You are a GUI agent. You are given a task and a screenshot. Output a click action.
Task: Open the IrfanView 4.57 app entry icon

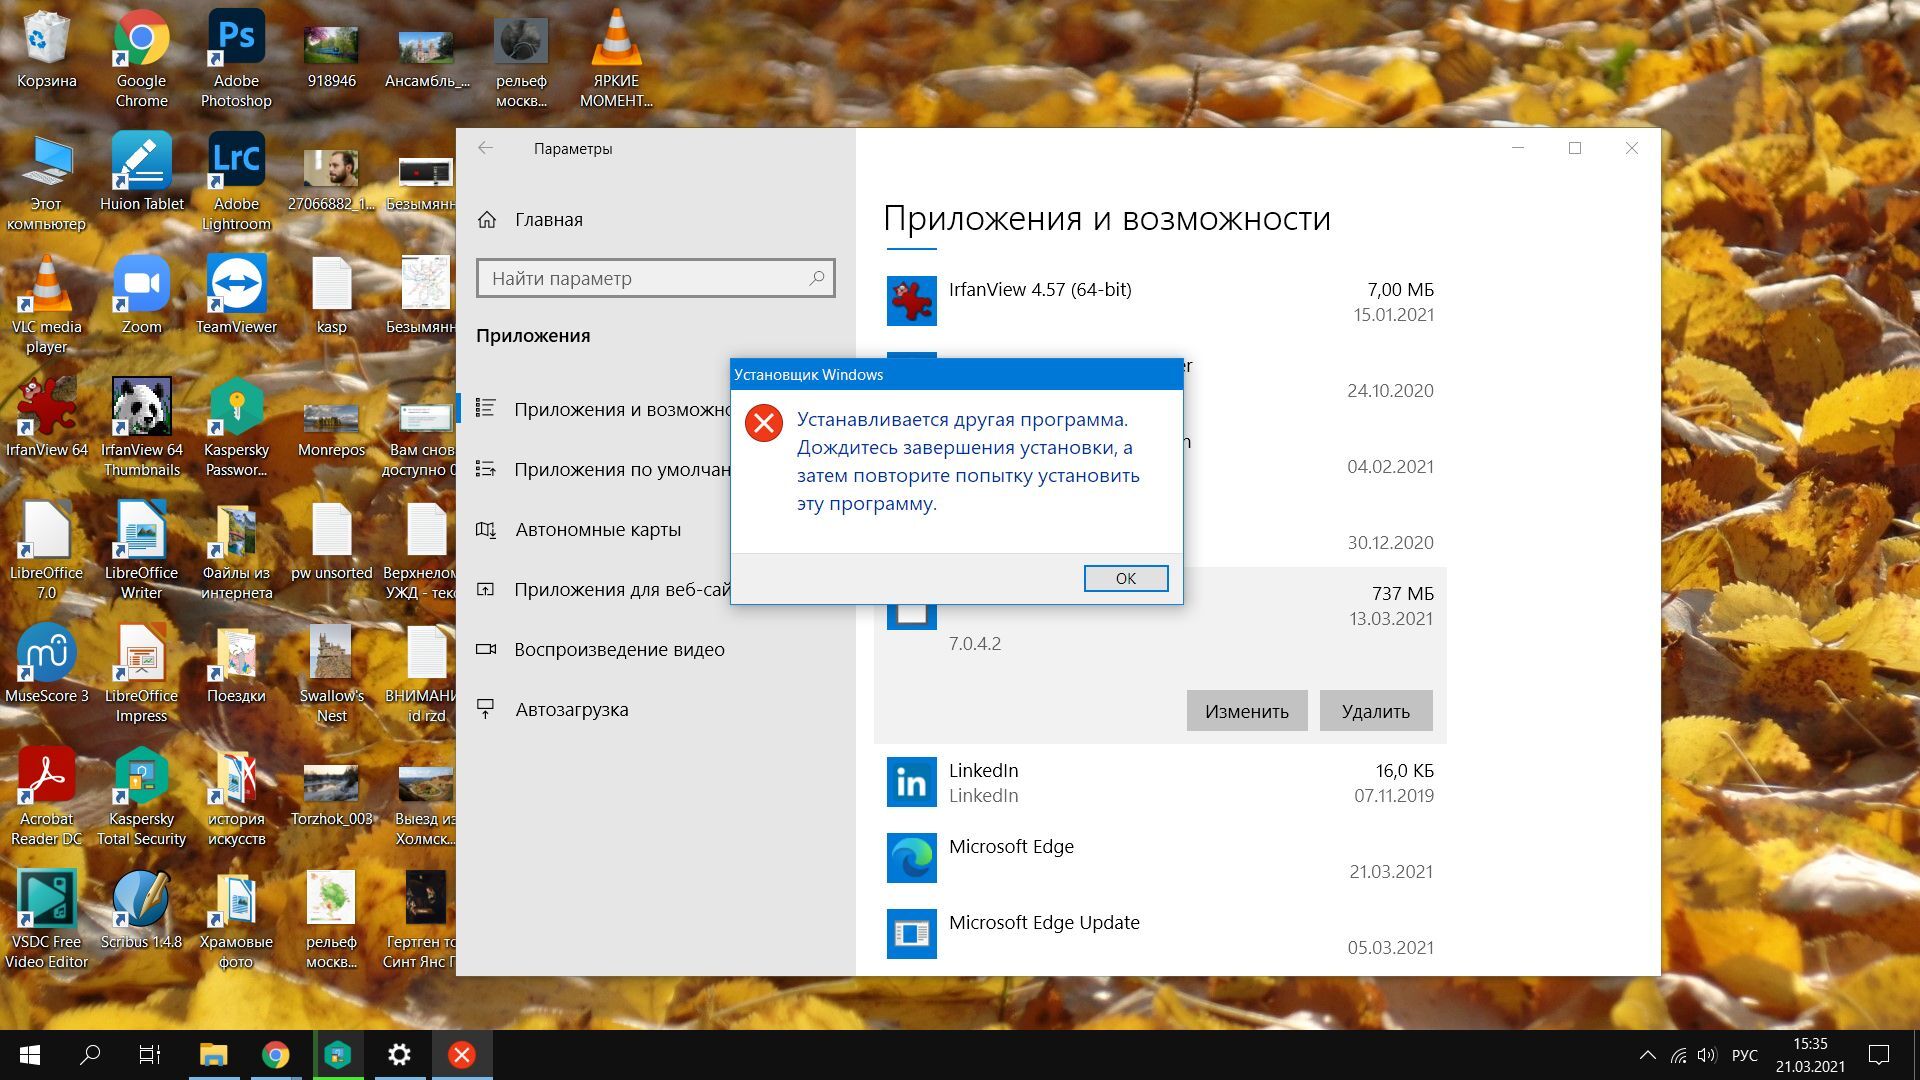click(x=911, y=301)
